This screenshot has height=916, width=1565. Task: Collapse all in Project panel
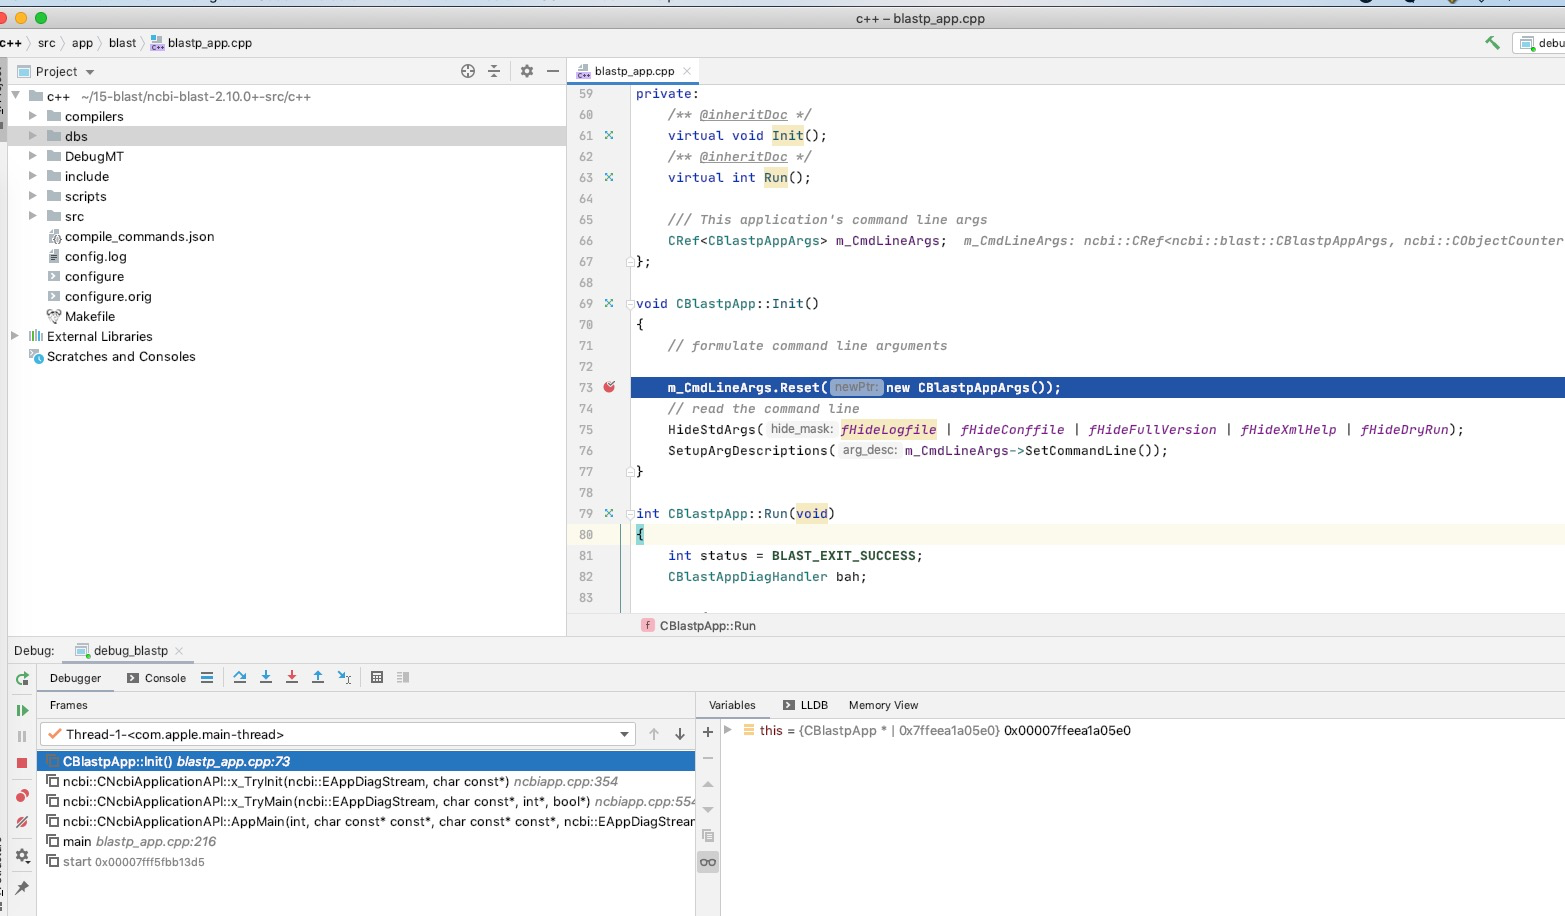point(494,71)
